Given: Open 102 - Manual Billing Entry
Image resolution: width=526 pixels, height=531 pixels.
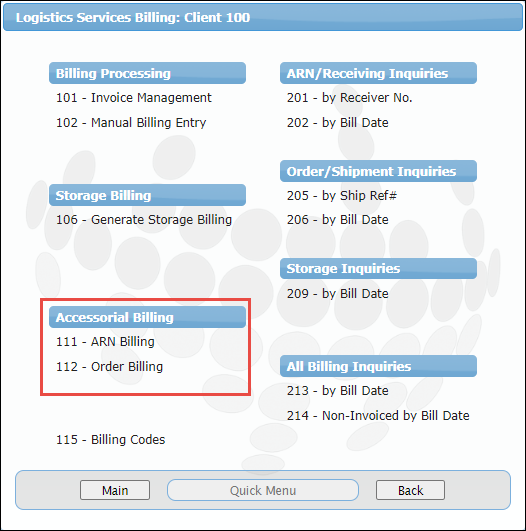Looking at the screenshot, I should pos(131,123).
